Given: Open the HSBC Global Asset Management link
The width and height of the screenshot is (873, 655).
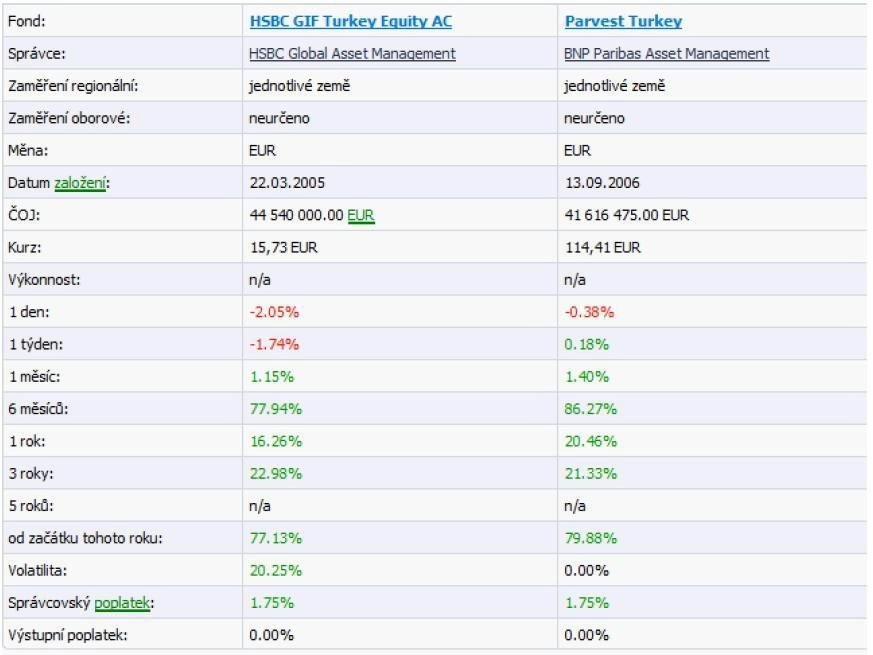Looking at the screenshot, I should [x=352, y=53].
